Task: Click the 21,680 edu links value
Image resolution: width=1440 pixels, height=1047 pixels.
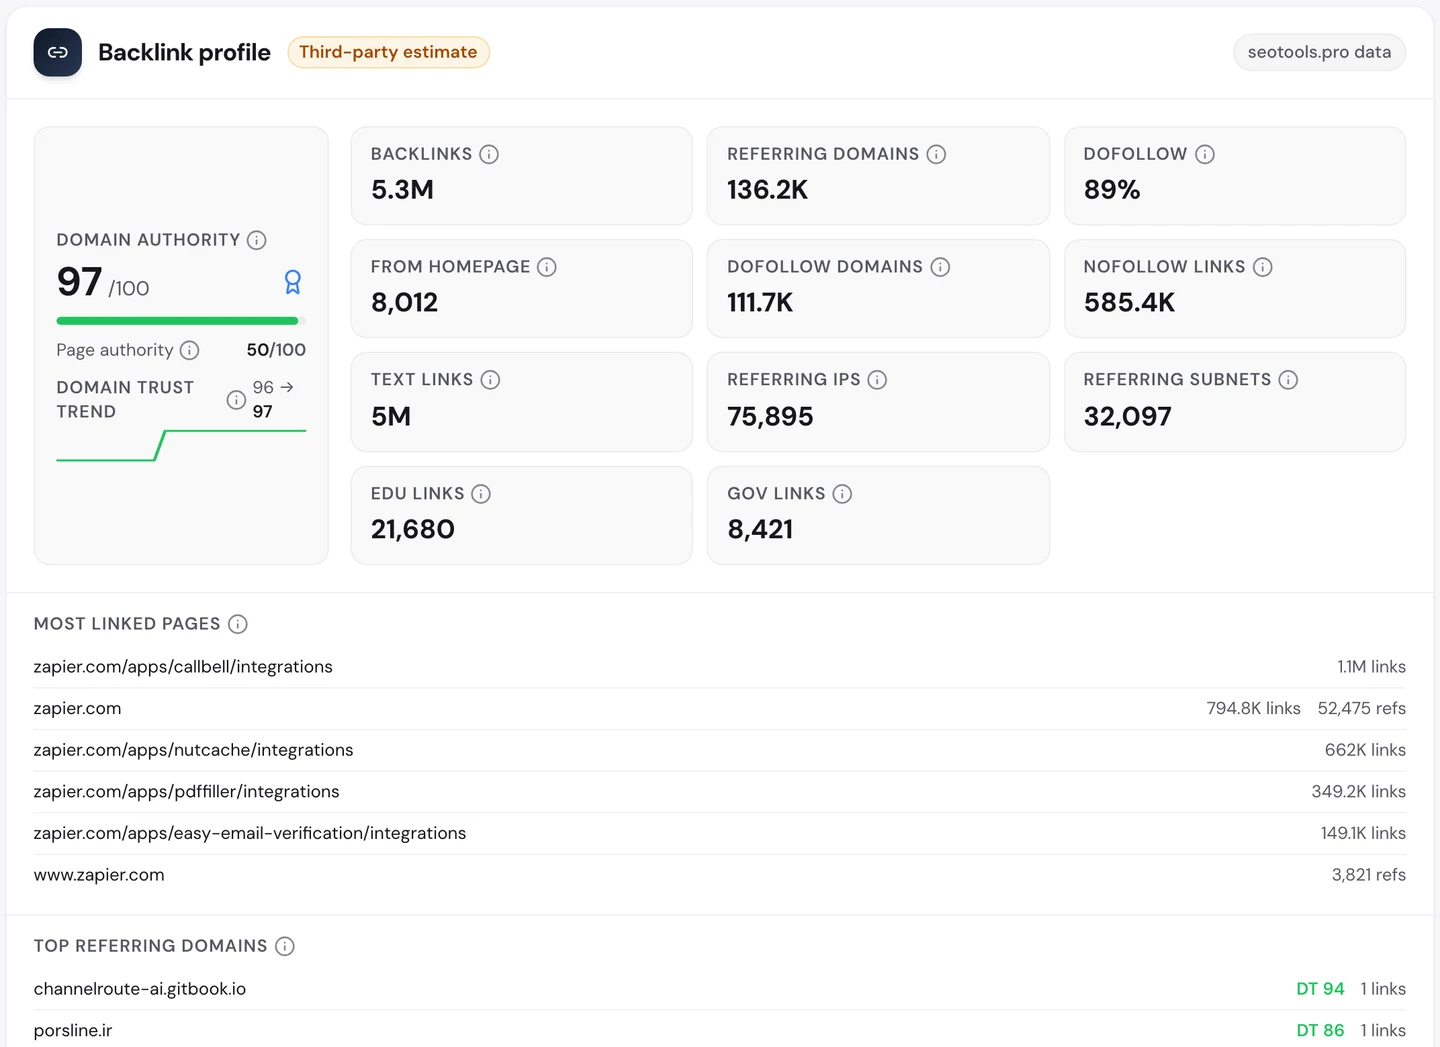Action: (413, 530)
